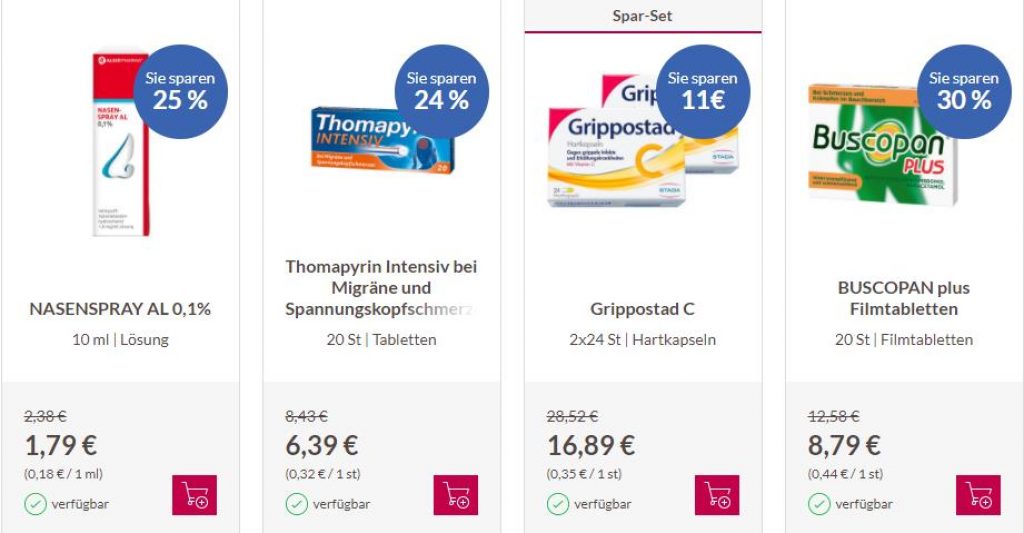The width and height of the screenshot is (1024, 533).
Task: Click the Spar-Set label above Grippostad
Action: point(643,16)
